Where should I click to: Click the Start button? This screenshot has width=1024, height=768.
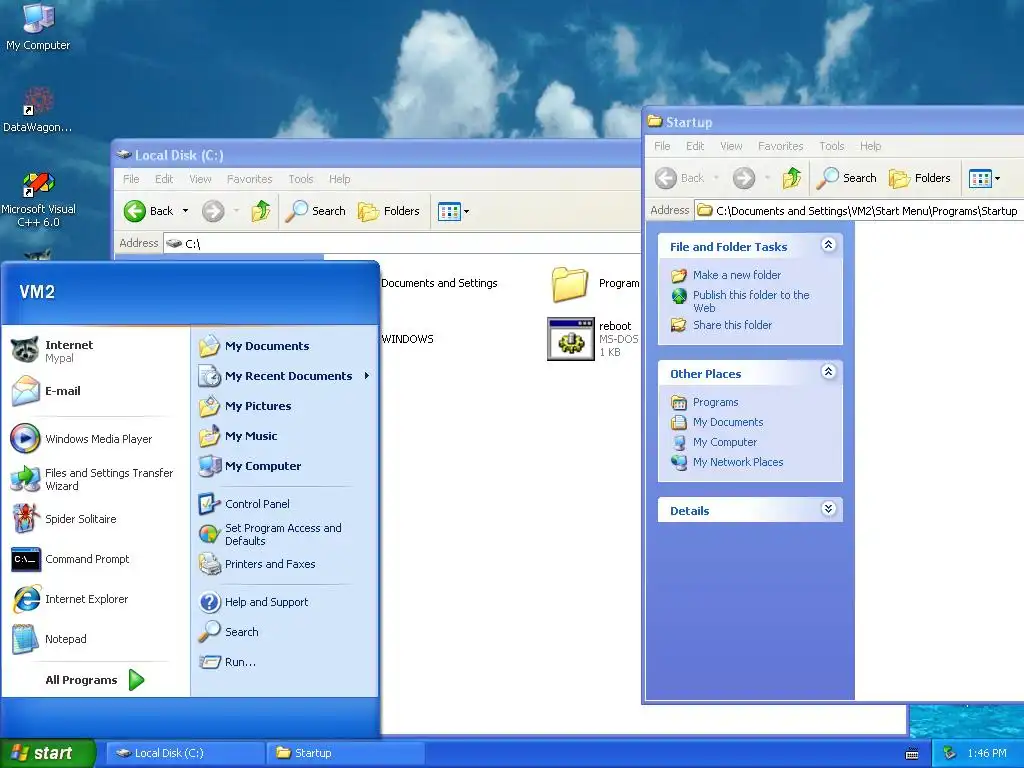coord(47,753)
